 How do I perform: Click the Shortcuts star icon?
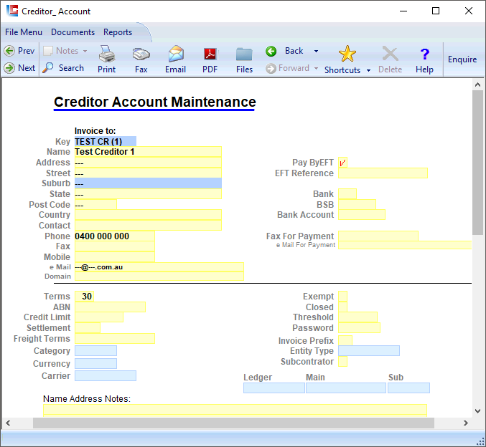(347, 54)
